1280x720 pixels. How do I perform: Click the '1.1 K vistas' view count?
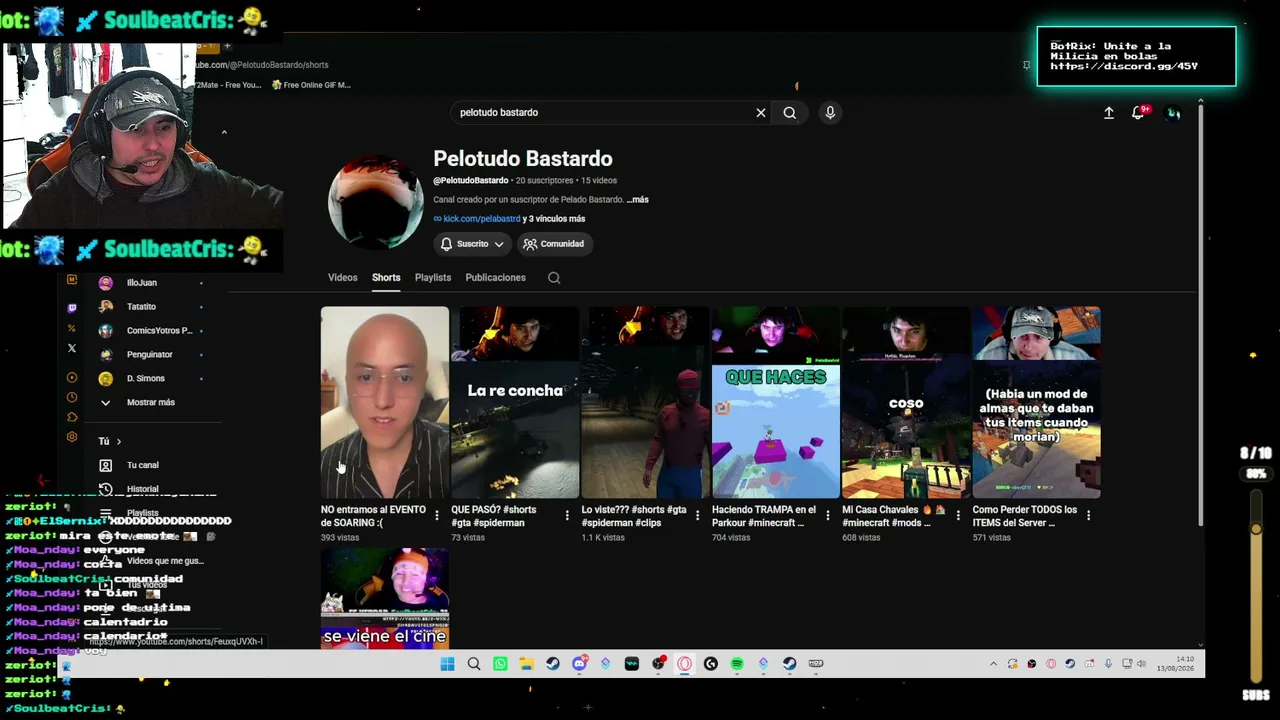pos(603,538)
